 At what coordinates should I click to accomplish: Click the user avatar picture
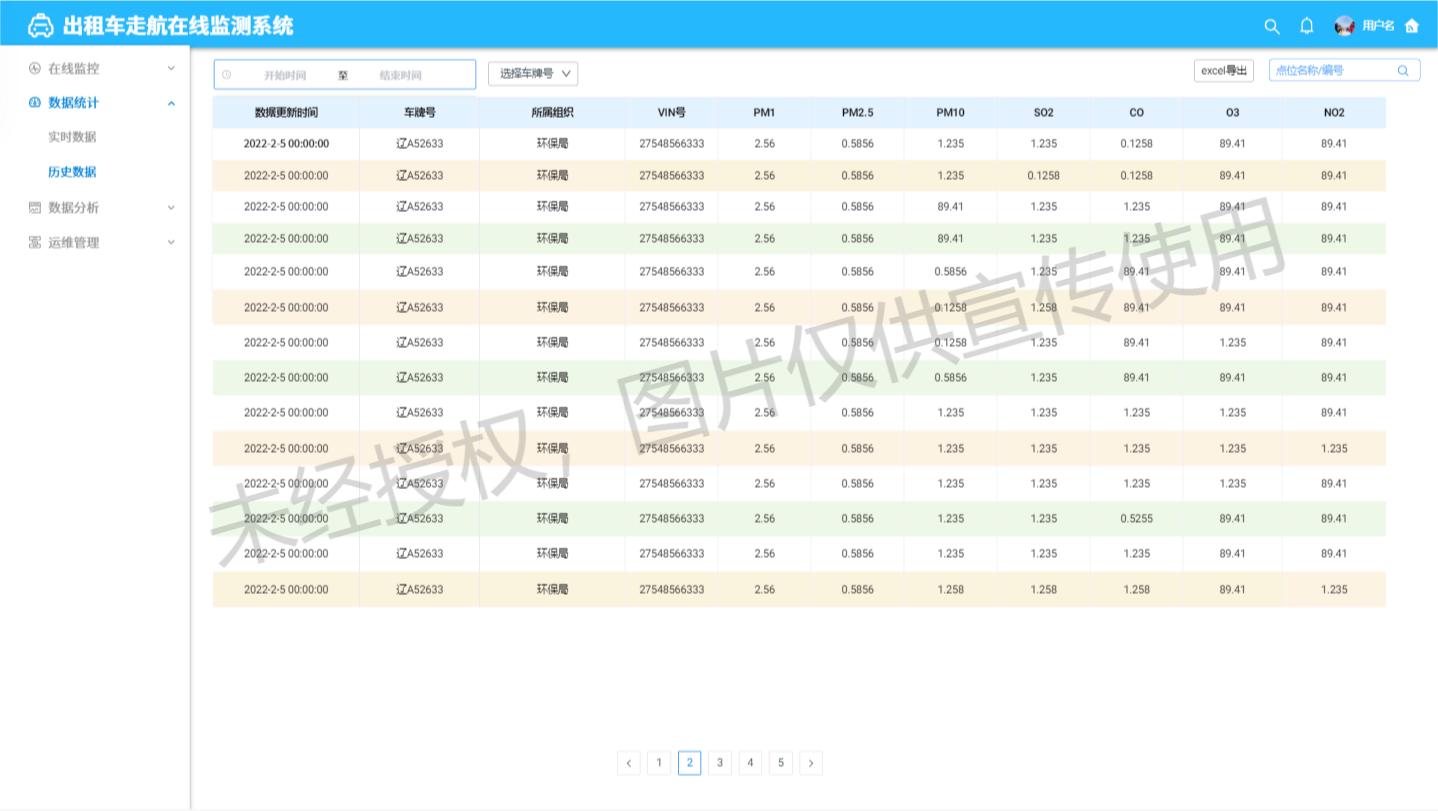1345,27
